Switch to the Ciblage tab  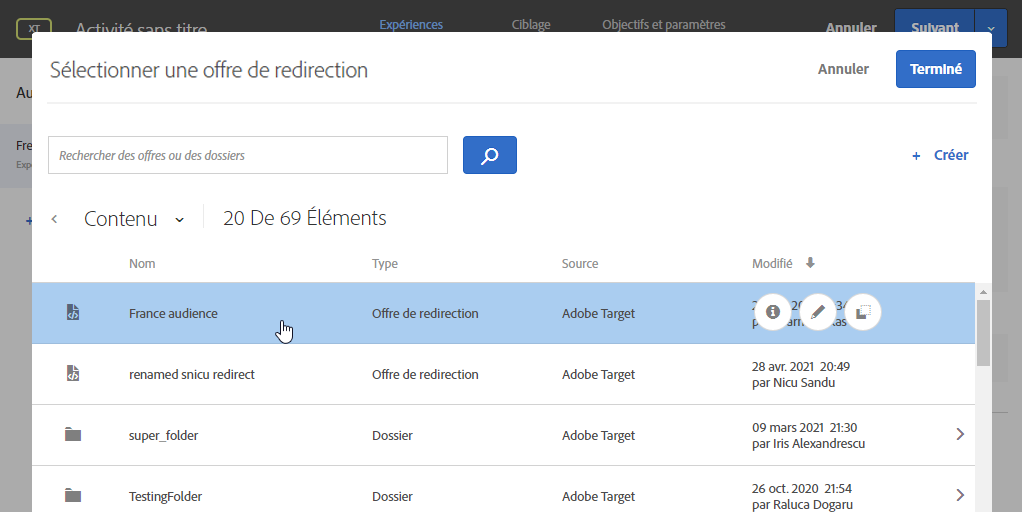pyautogui.click(x=530, y=24)
